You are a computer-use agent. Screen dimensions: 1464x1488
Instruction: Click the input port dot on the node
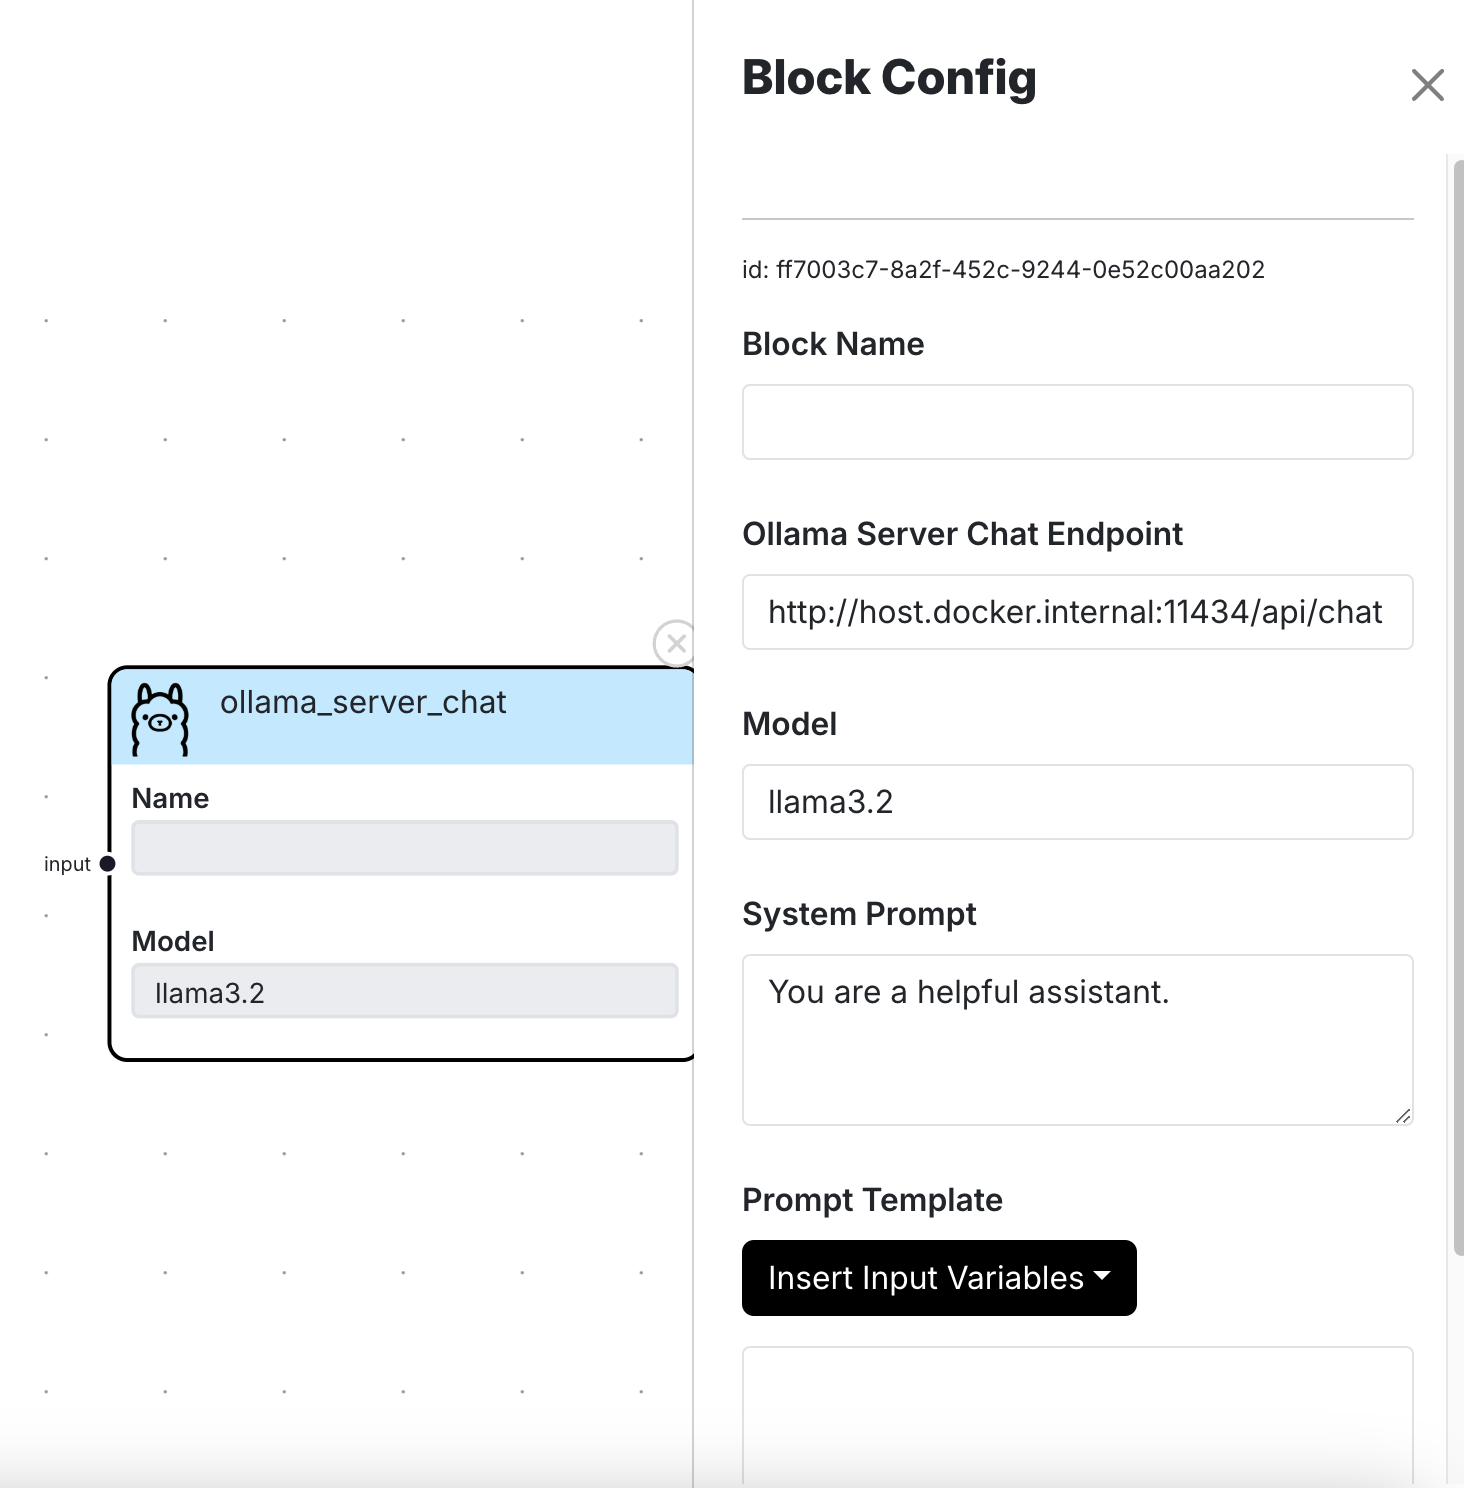tap(108, 864)
